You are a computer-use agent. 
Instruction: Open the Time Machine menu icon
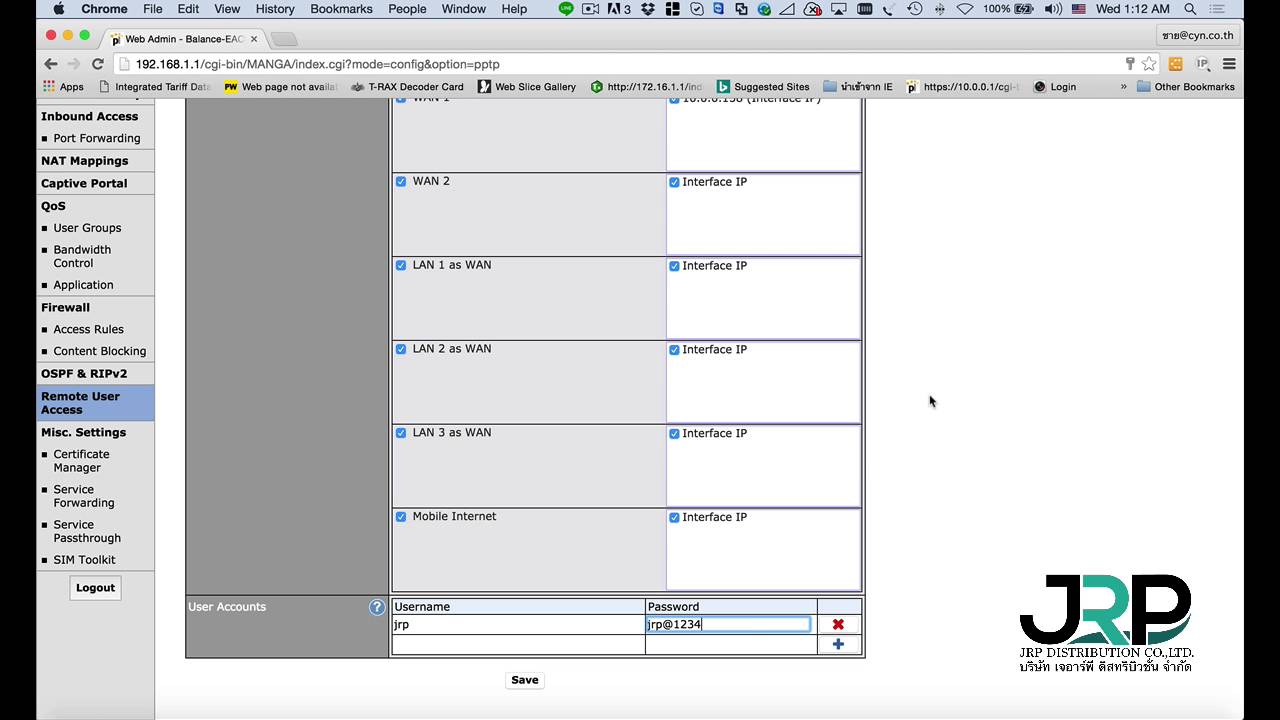point(915,9)
